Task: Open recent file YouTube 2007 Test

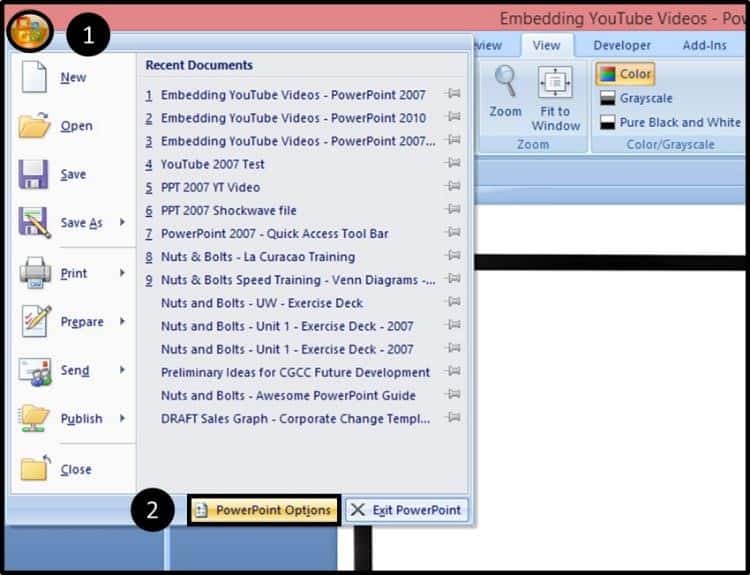Action: click(x=212, y=164)
